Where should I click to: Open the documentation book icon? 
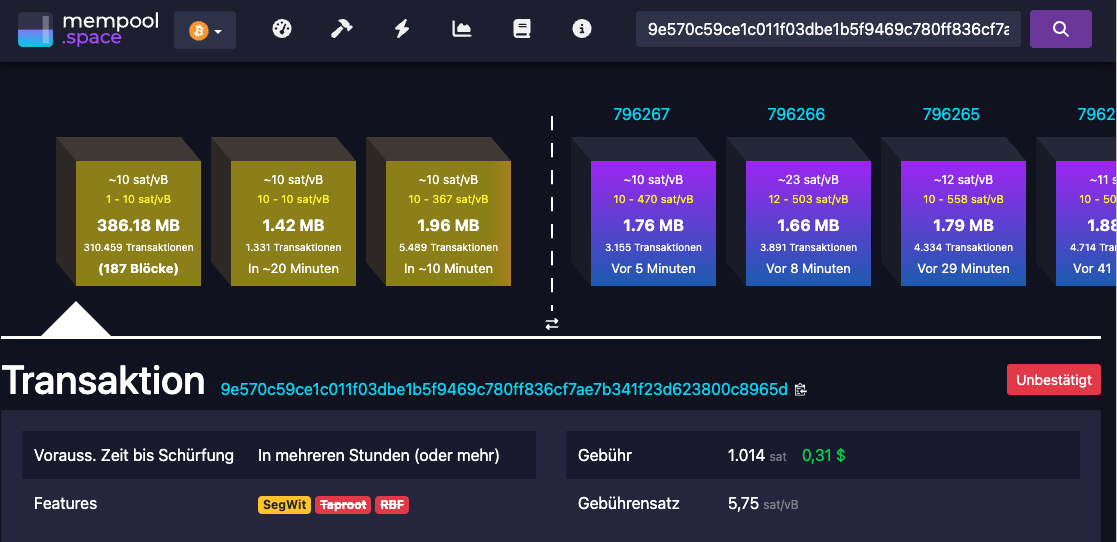[521, 29]
